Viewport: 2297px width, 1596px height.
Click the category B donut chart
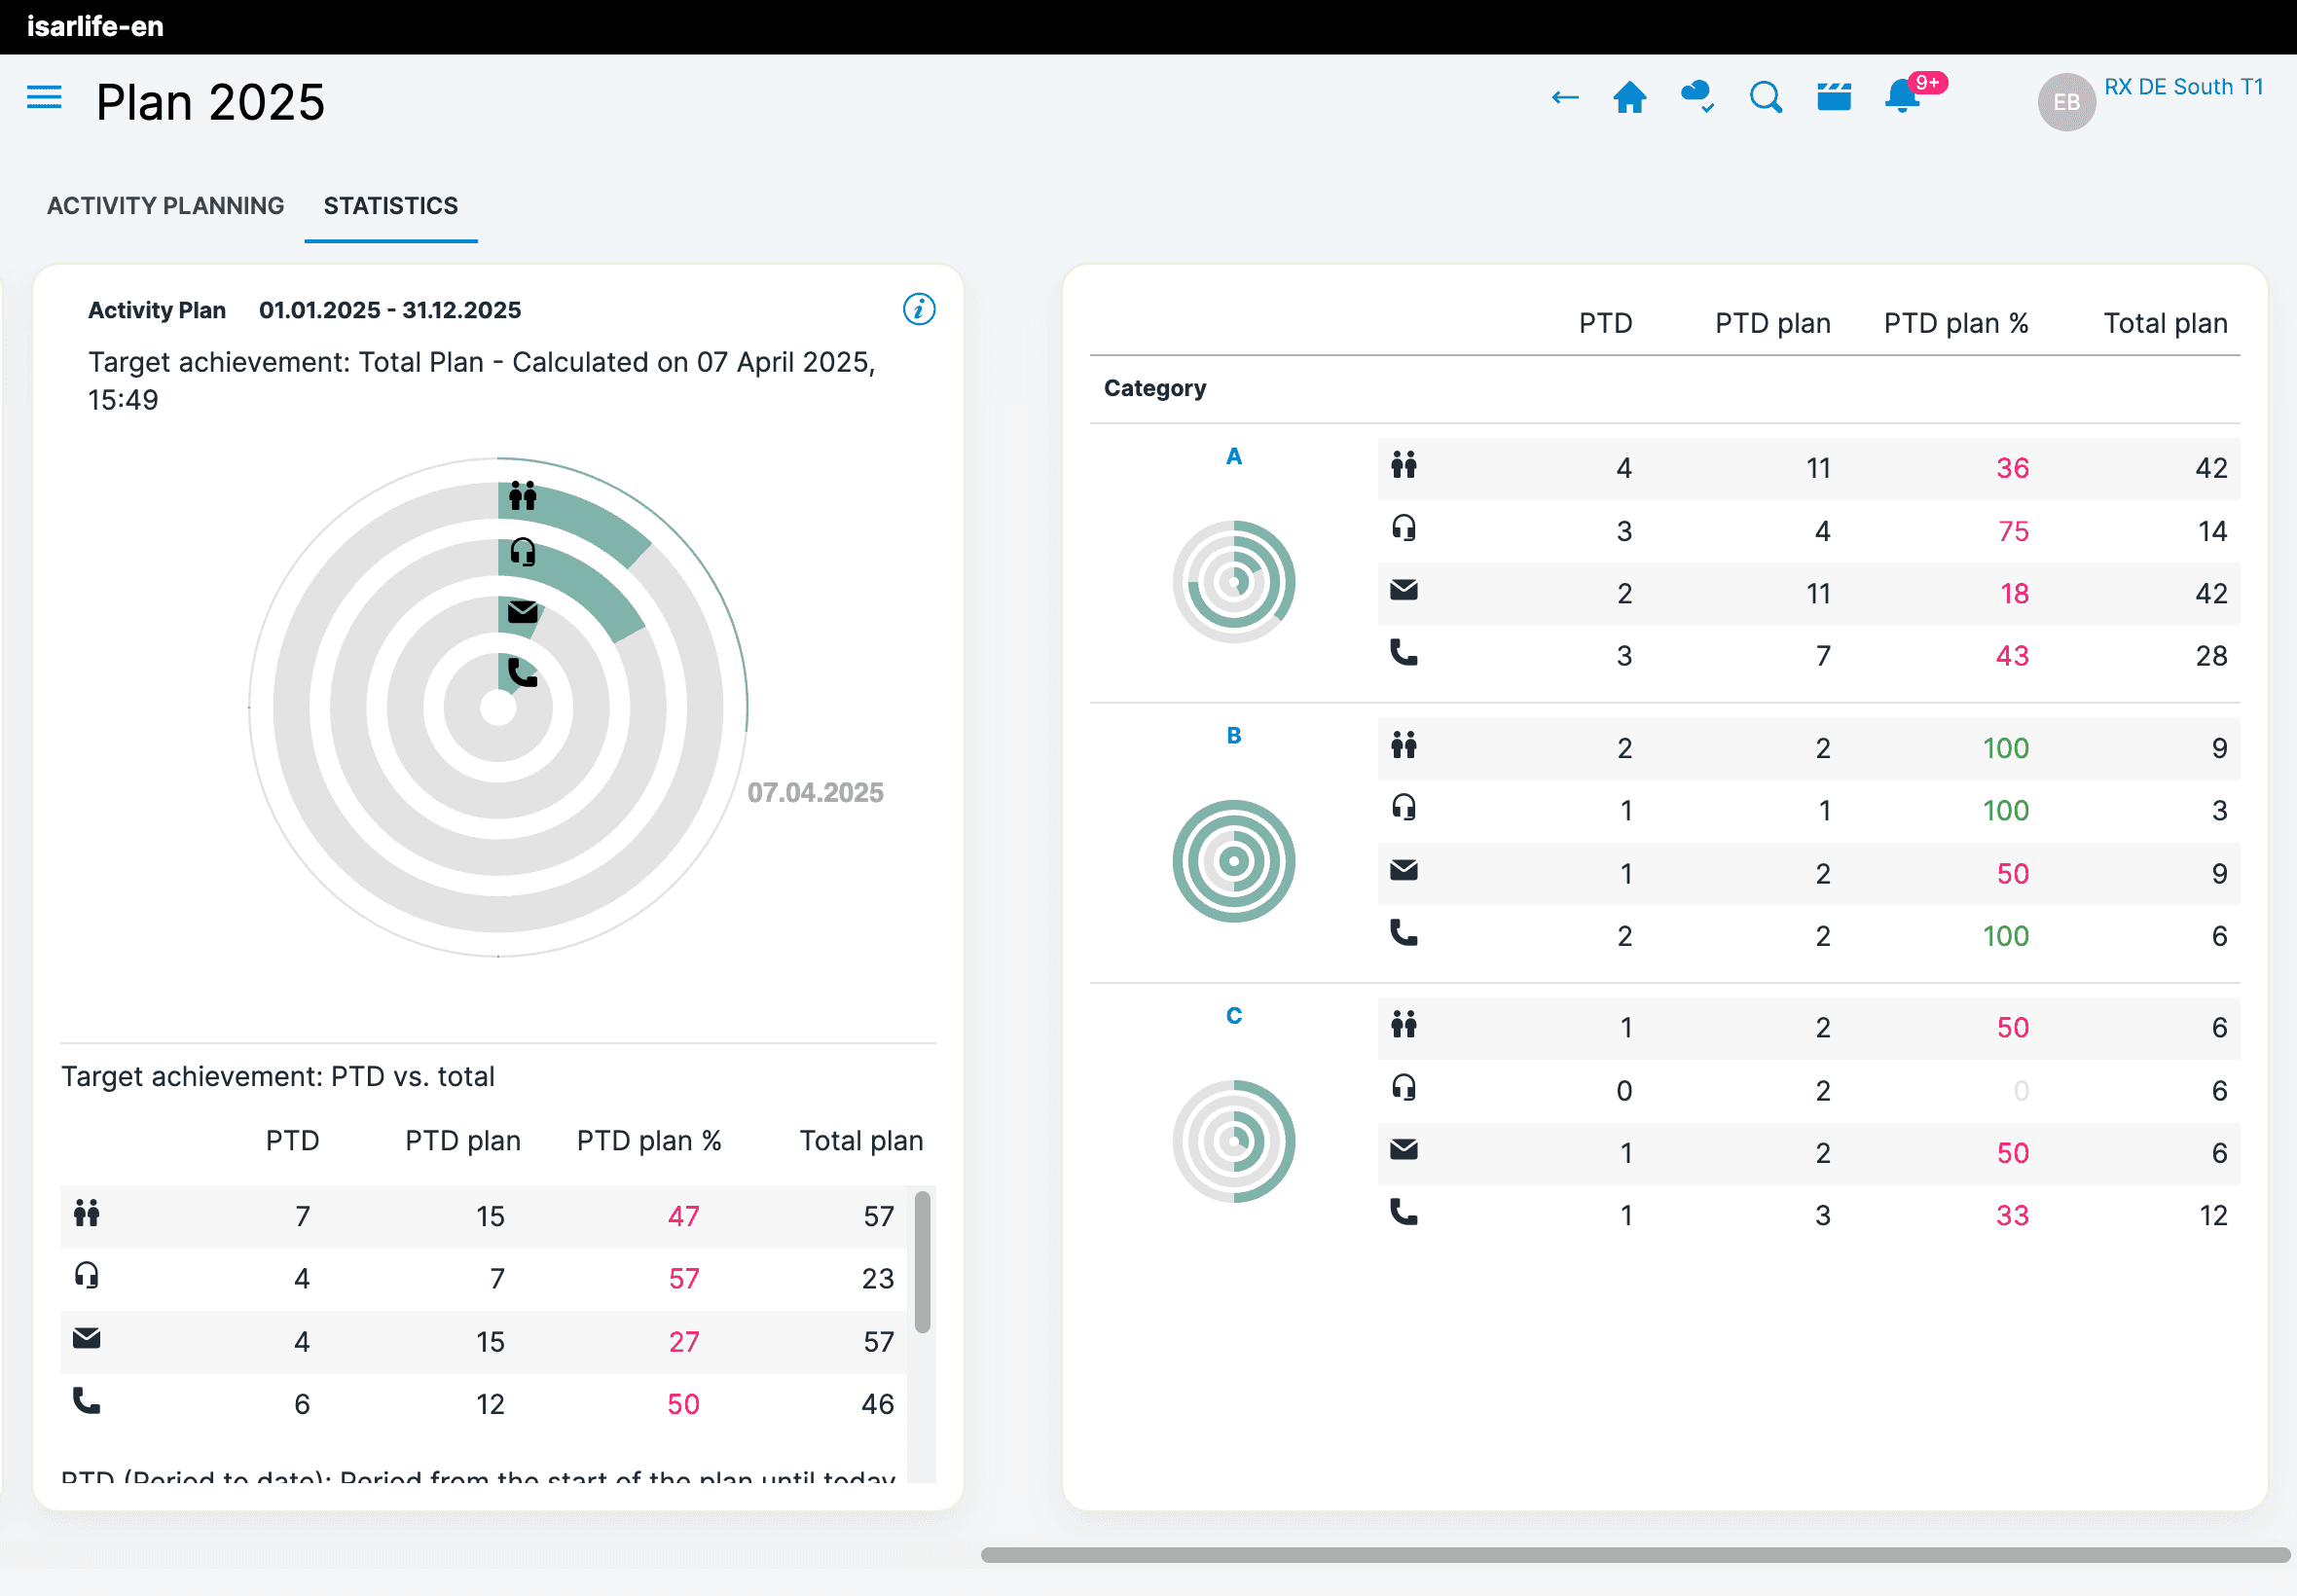(1234, 861)
